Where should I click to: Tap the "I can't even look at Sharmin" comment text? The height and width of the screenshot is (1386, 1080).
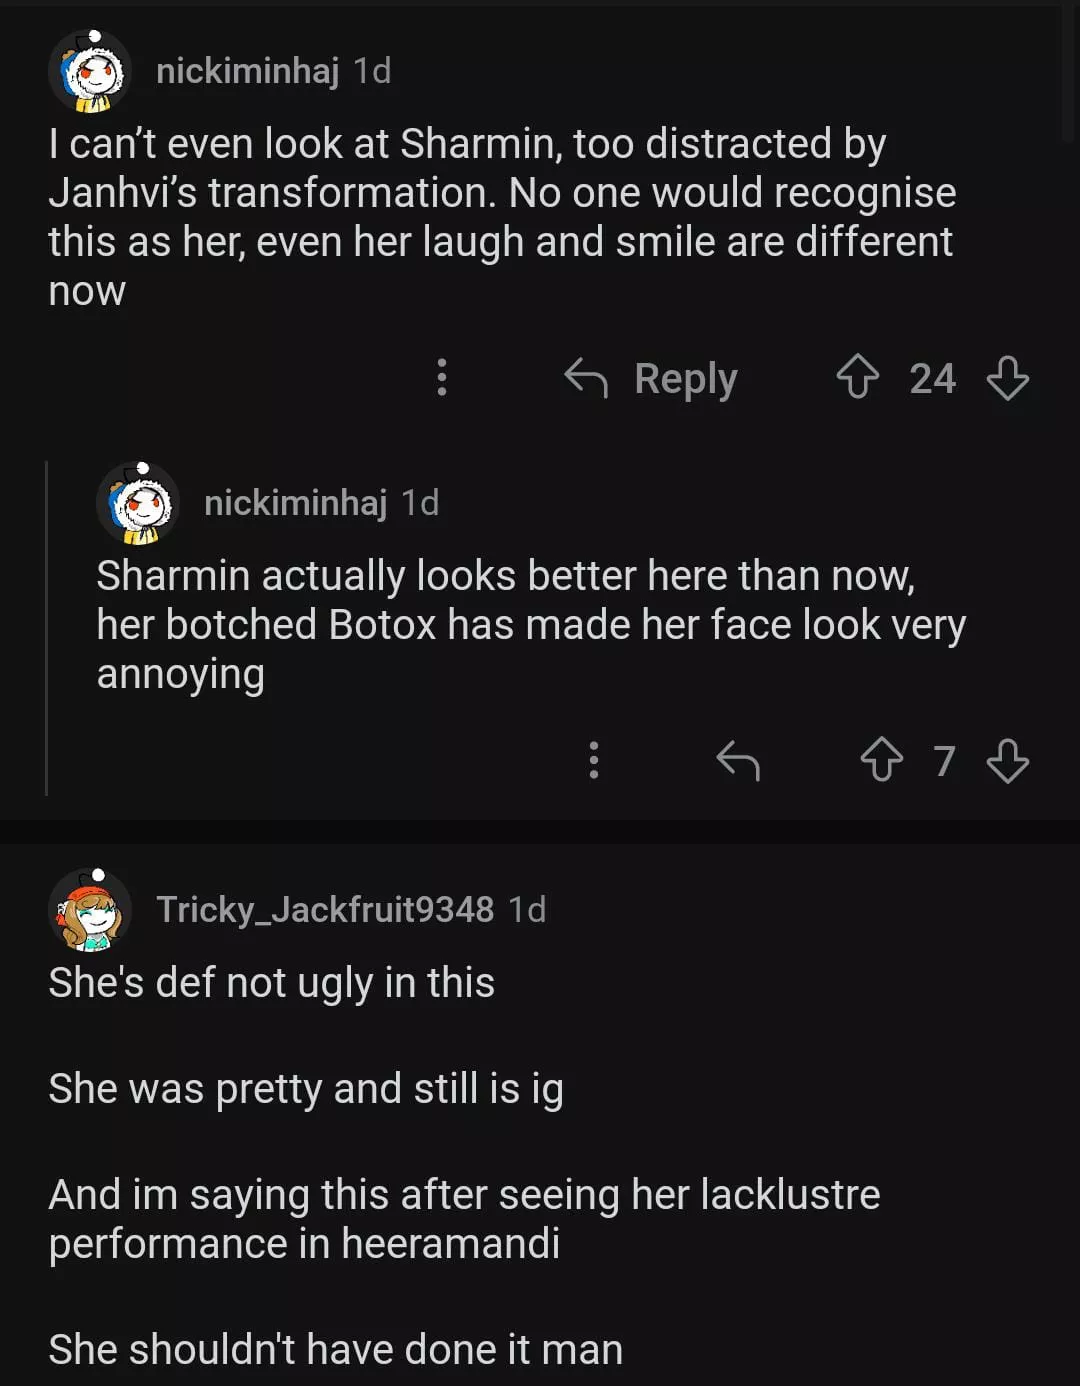tap(500, 217)
